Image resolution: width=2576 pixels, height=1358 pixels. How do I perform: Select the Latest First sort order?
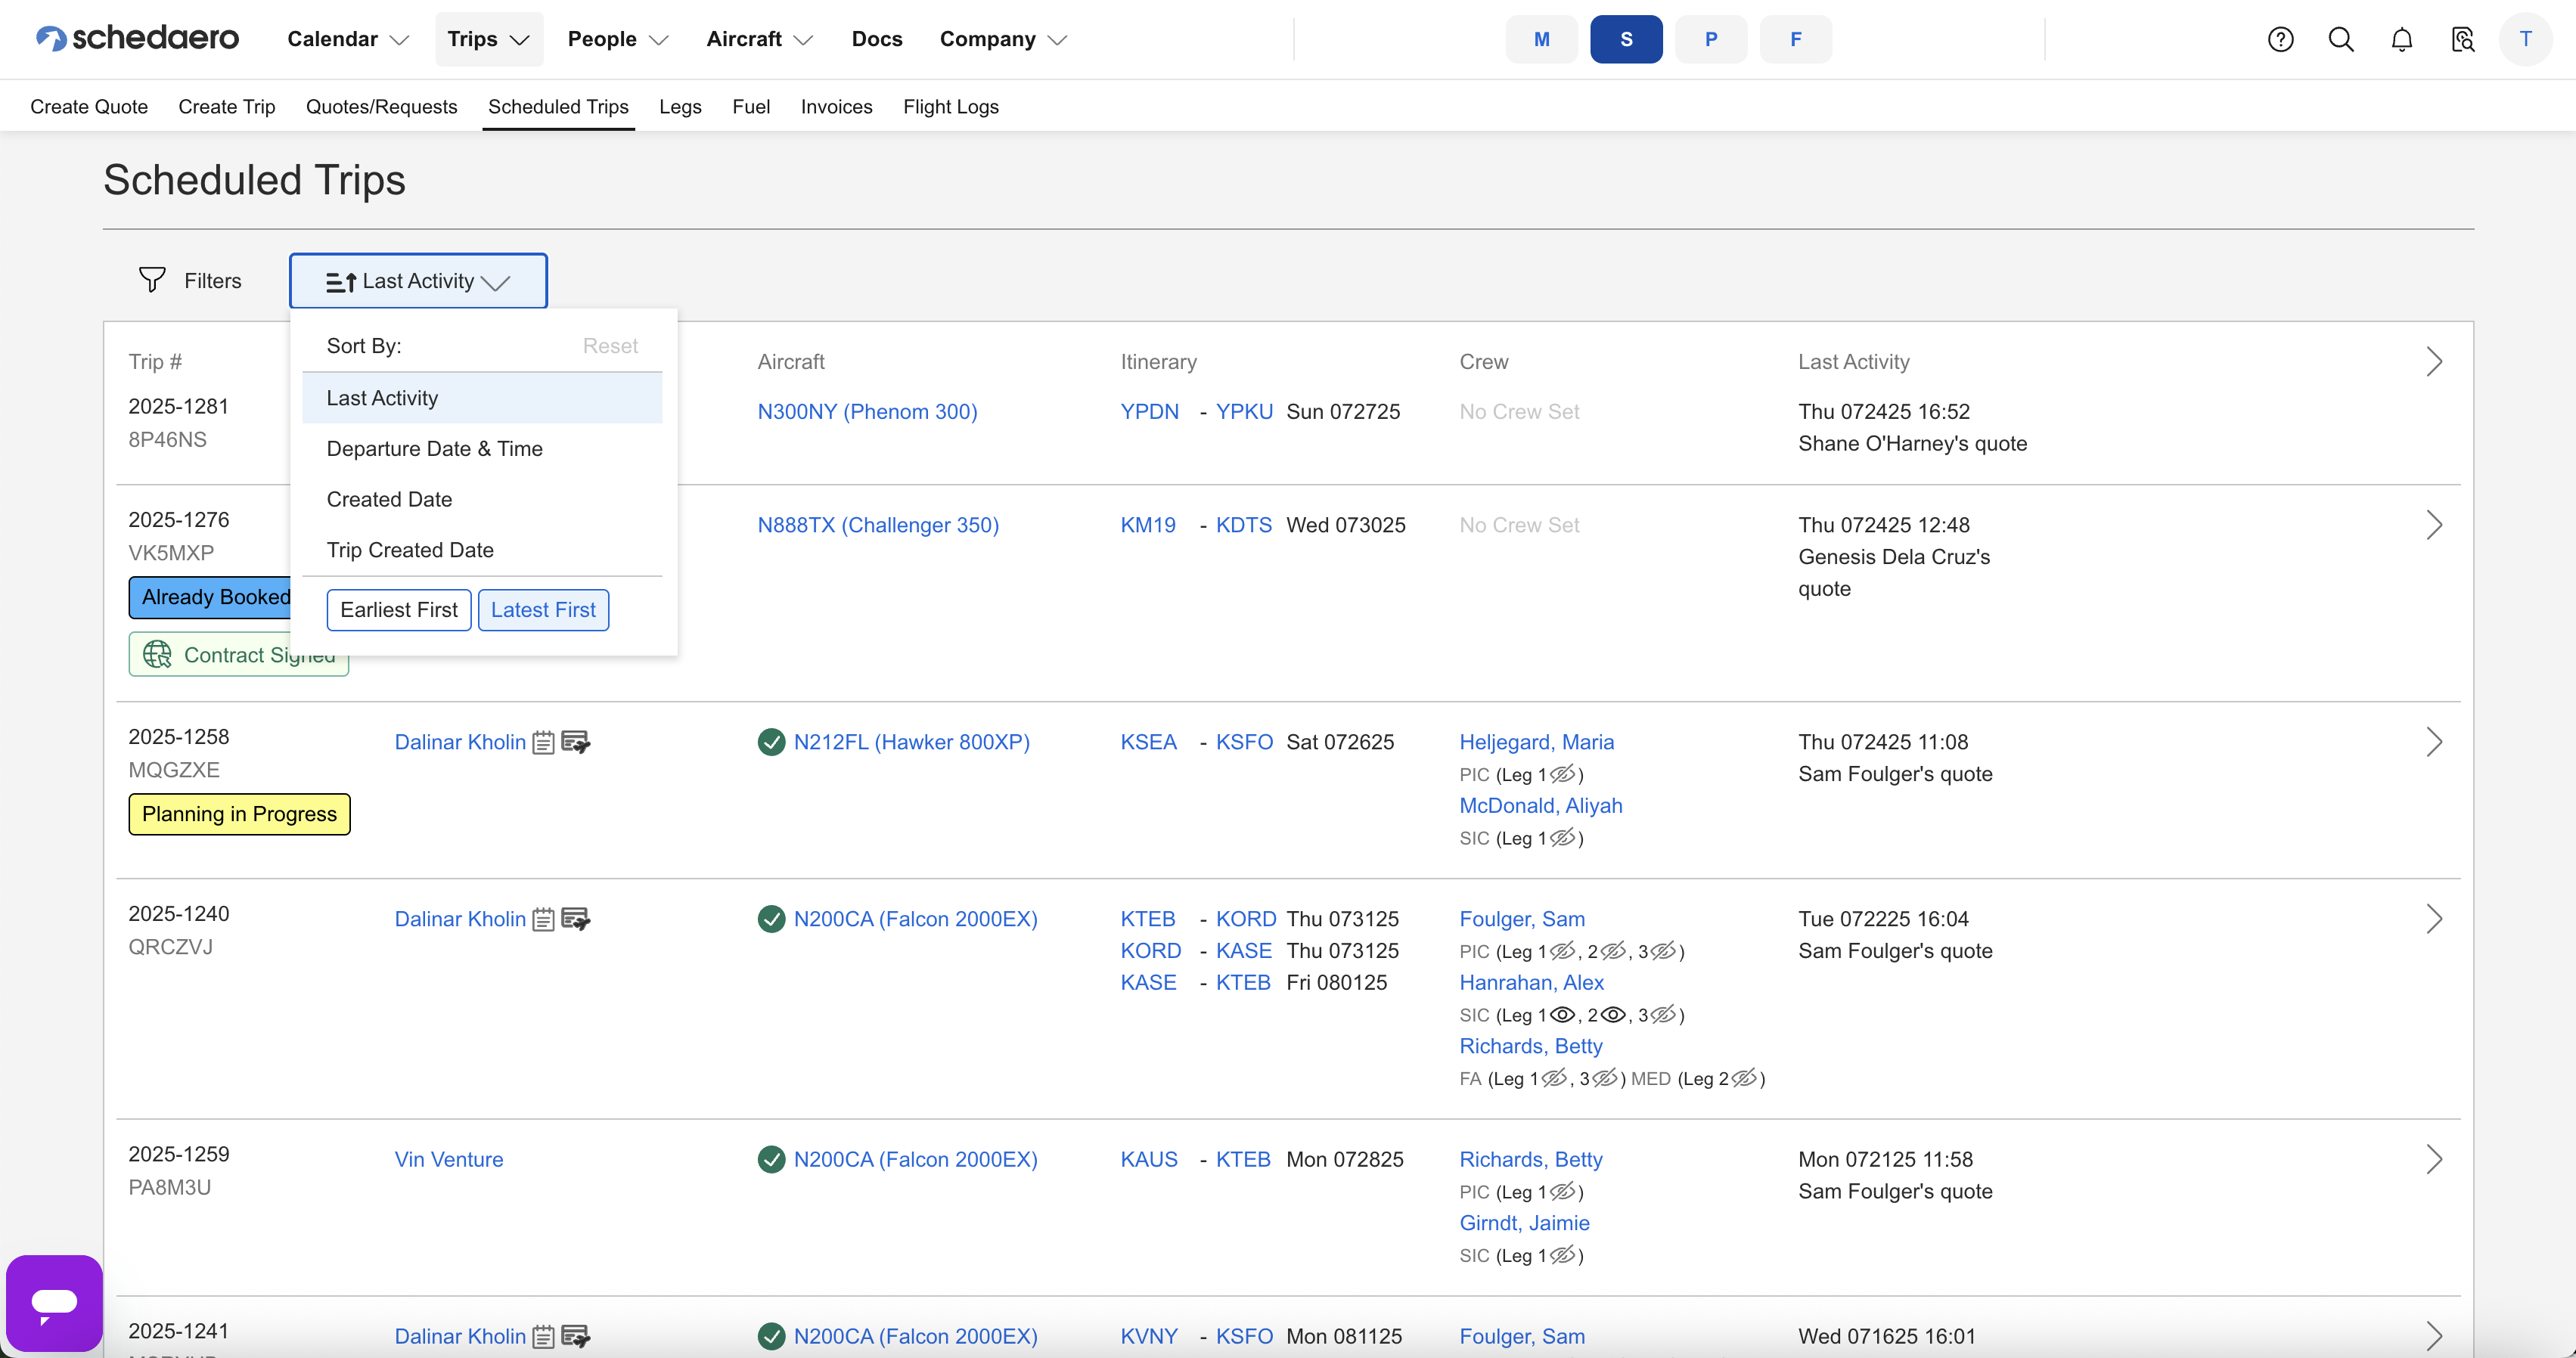click(x=543, y=610)
